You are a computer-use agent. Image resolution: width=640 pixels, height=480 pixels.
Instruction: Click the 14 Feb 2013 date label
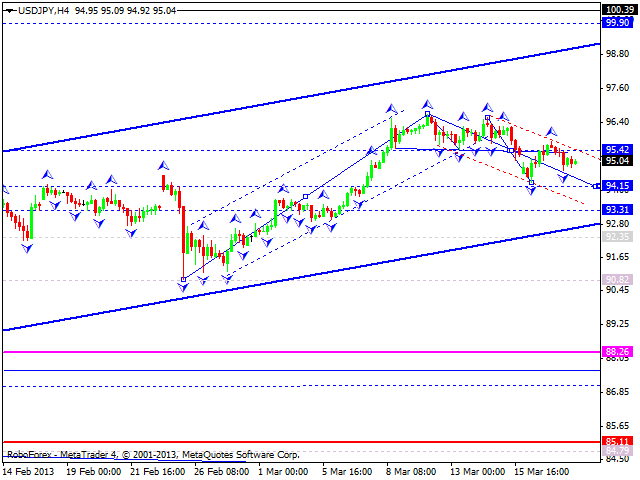point(28,472)
